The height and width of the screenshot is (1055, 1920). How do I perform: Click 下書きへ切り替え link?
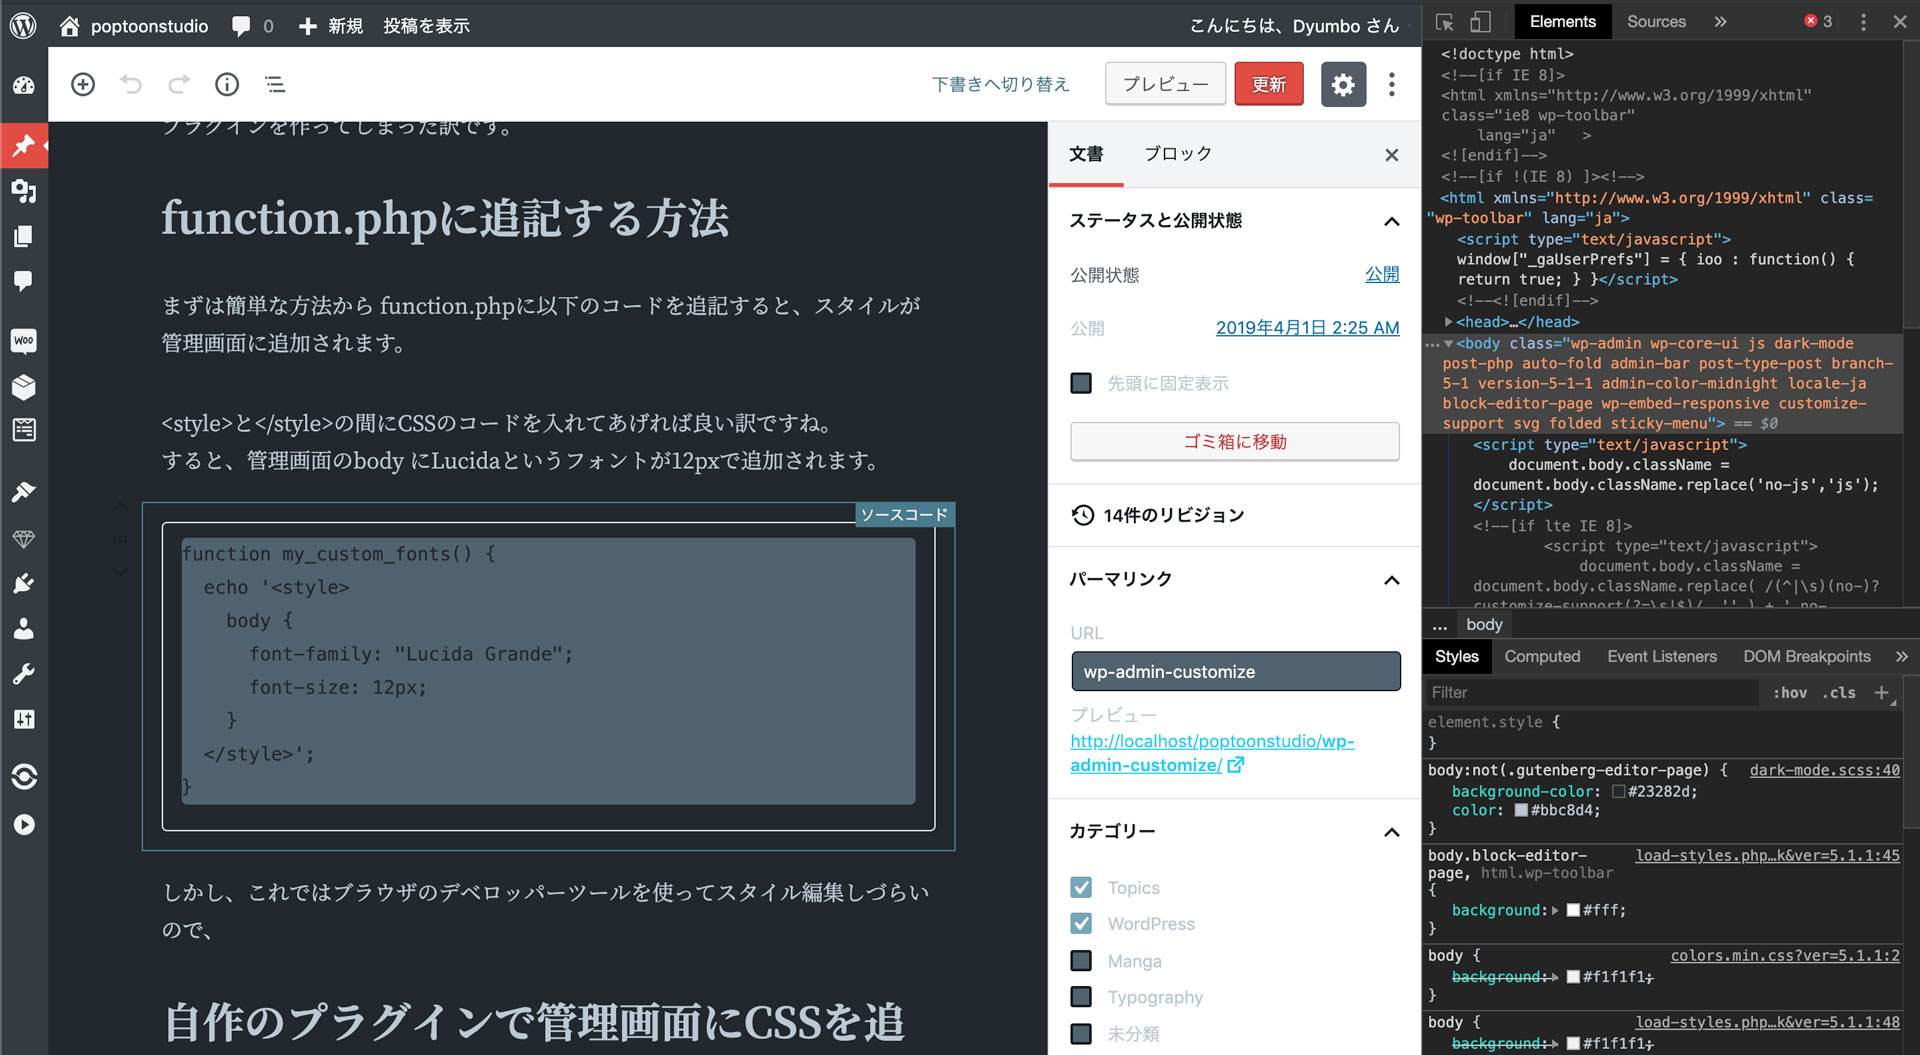click(1001, 84)
